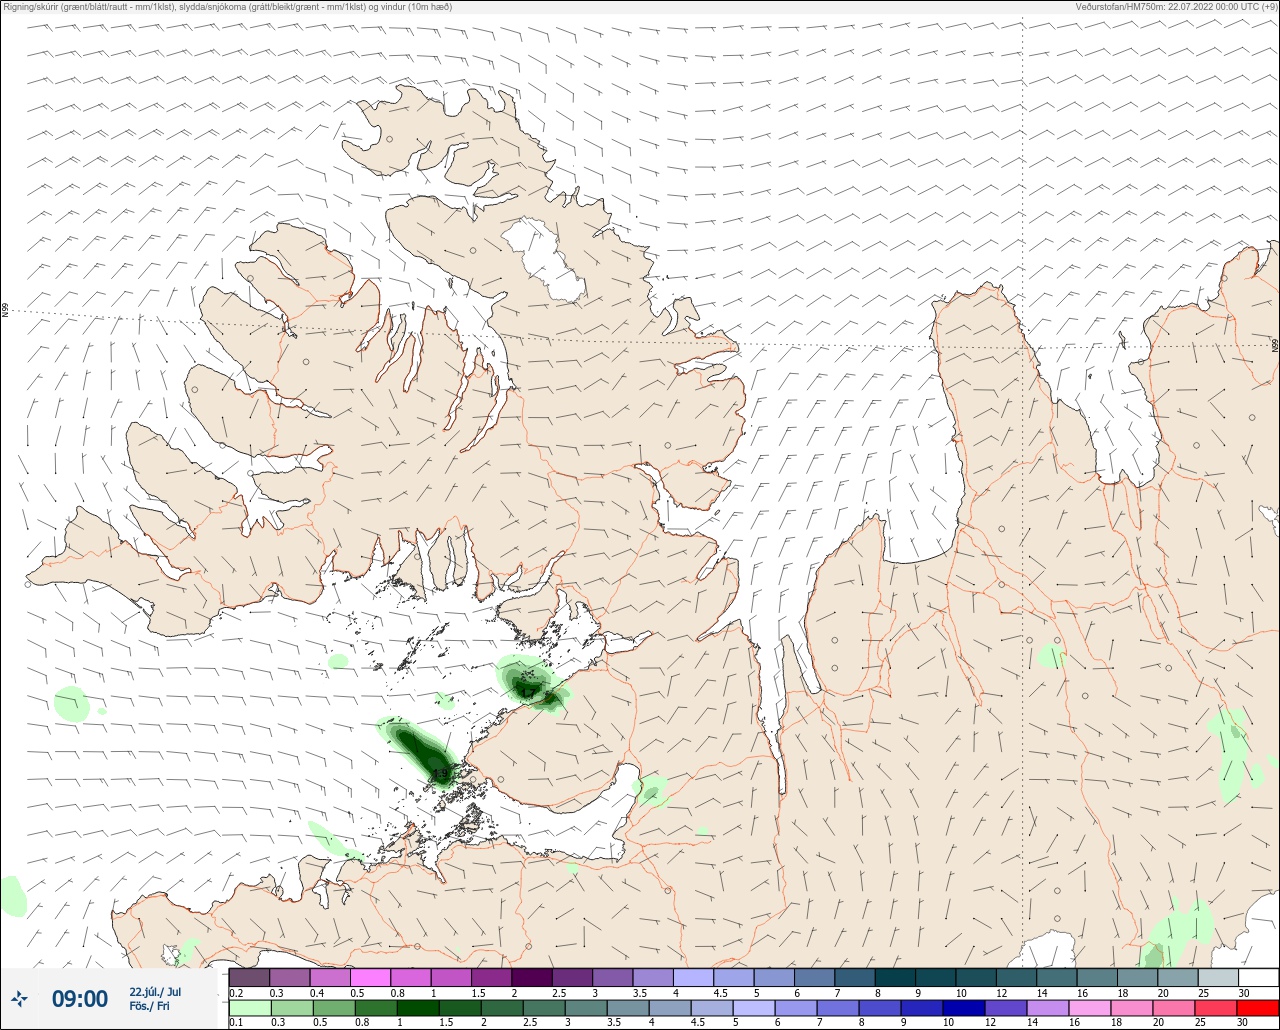The image size is (1280, 1030).
Task: Click the 0.2 label under the snow legend
Action: point(236,993)
